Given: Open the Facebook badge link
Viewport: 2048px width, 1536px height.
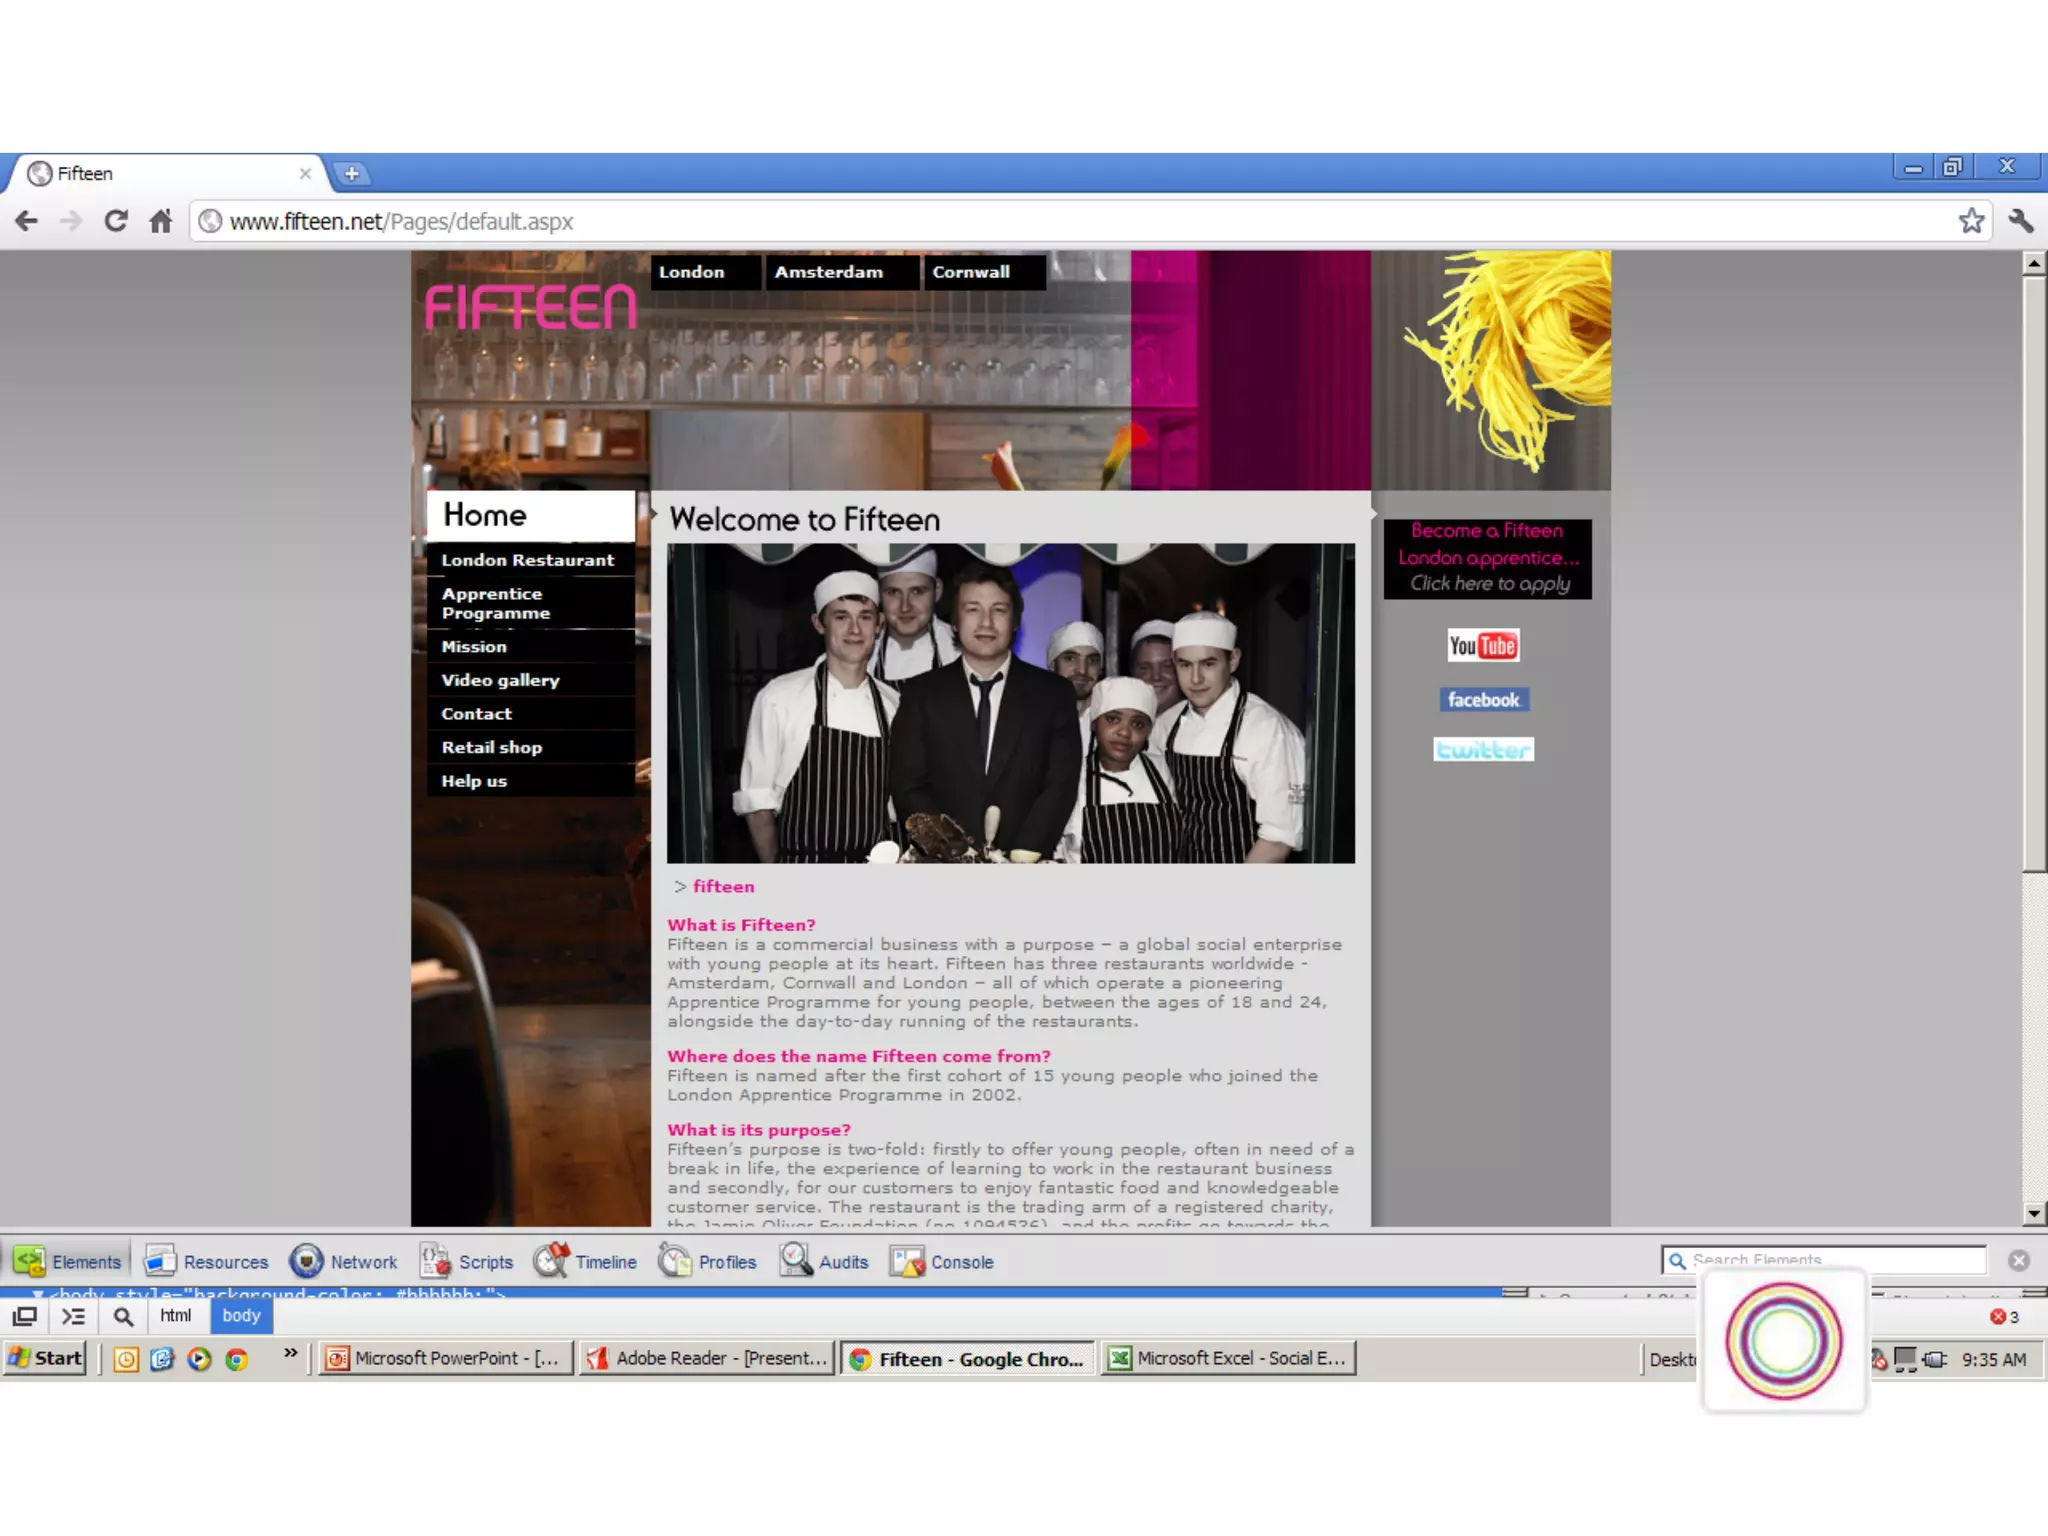Looking at the screenshot, I should [1483, 700].
